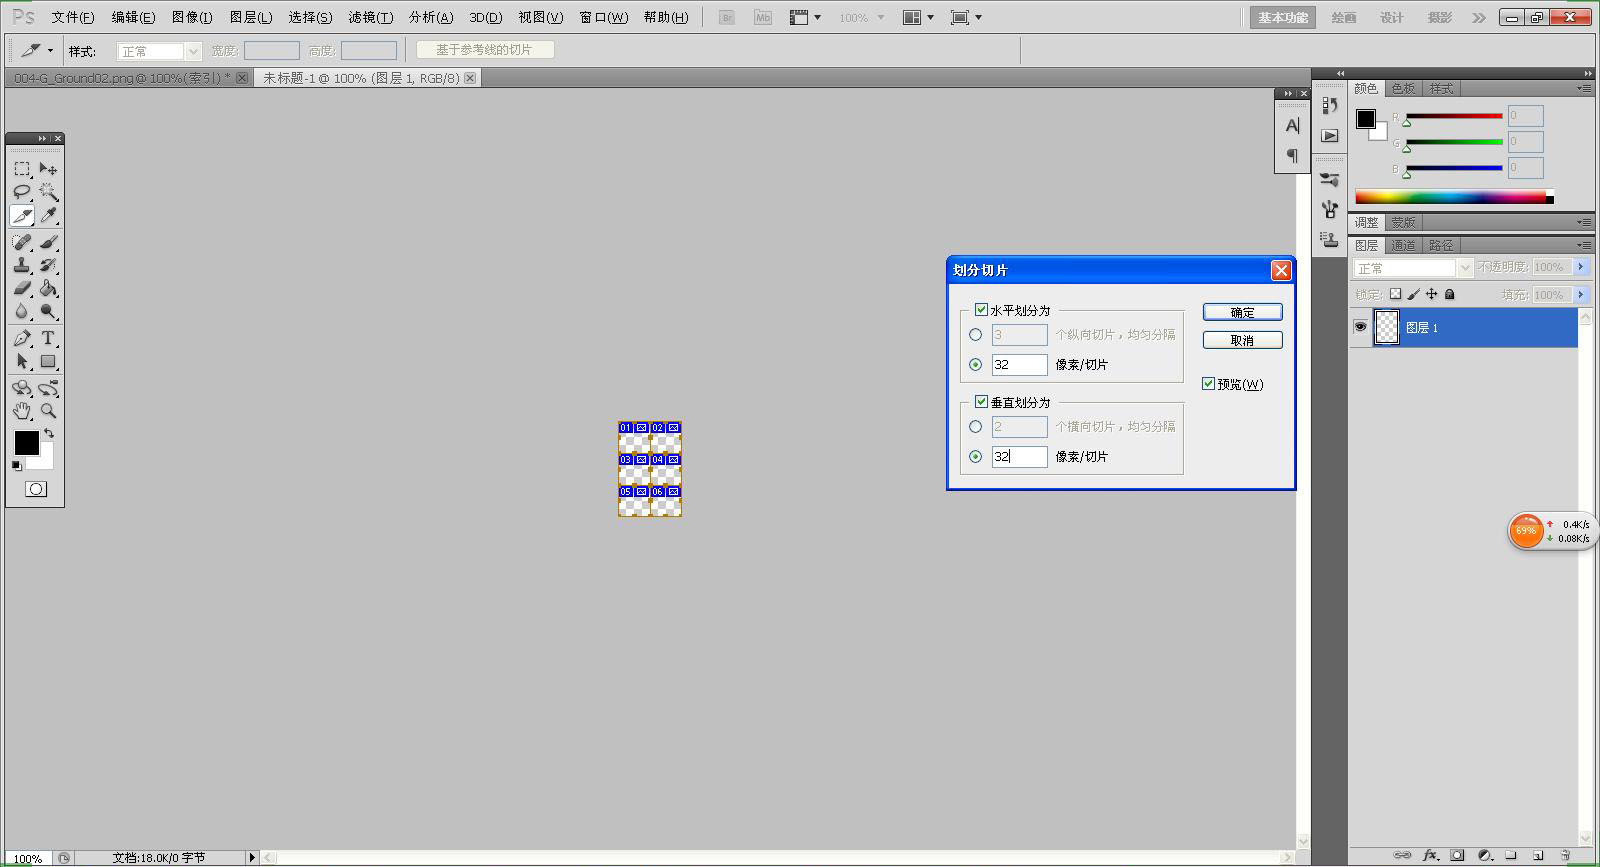The height and width of the screenshot is (867, 1600).
Task: Uncheck the 垂直划分为 checkbox
Action: (981, 402)
